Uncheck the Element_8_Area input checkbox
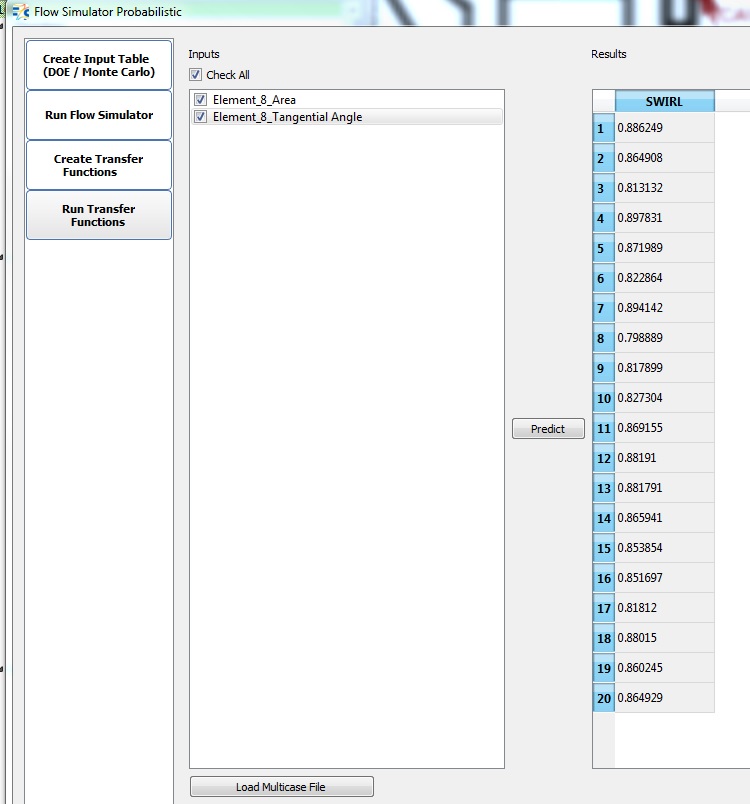750x804 pixels. [201, 100]
